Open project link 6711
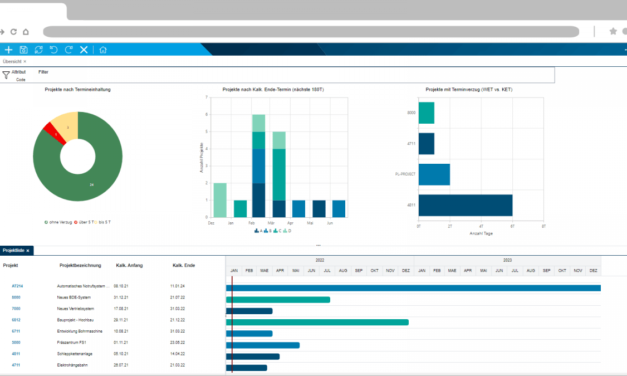The width and height of the screenshot is (627, 376). tap(16, 331)
